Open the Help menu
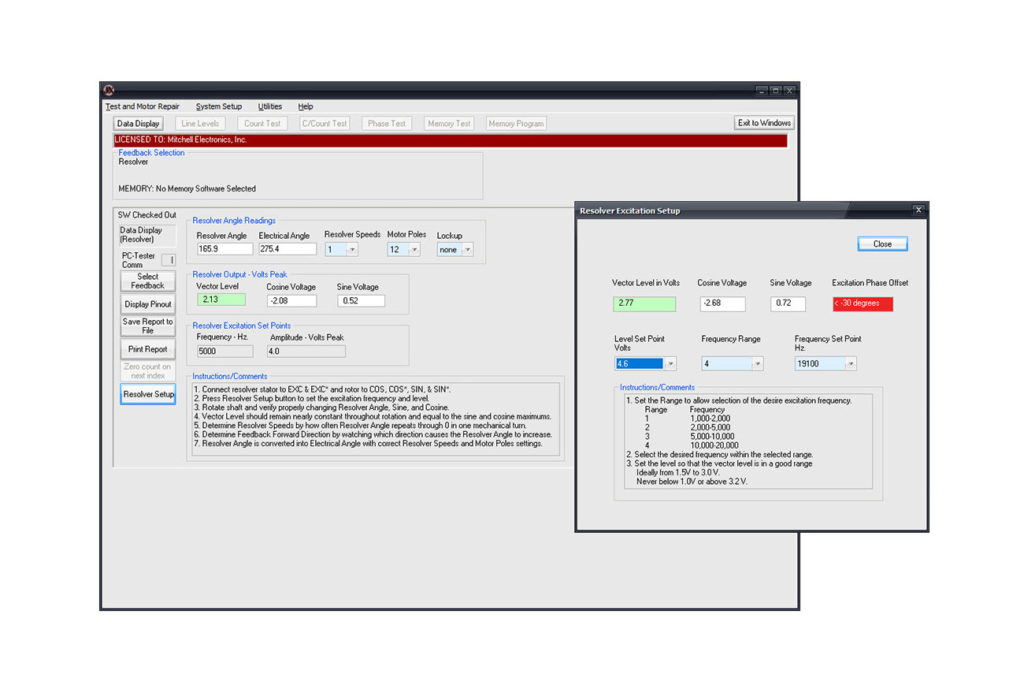1024x696 pixels. 305,106
